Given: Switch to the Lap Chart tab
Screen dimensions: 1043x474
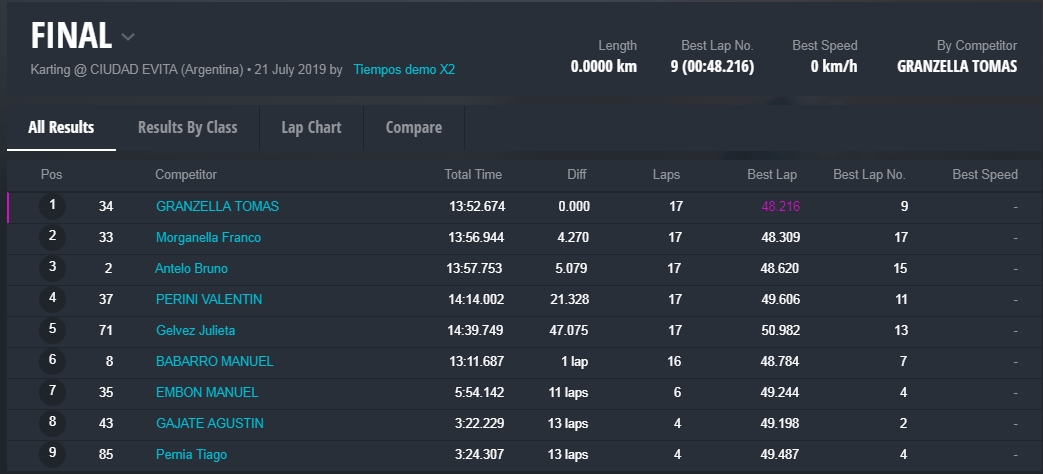Looking at the screenshot, I should coord(311,127).
